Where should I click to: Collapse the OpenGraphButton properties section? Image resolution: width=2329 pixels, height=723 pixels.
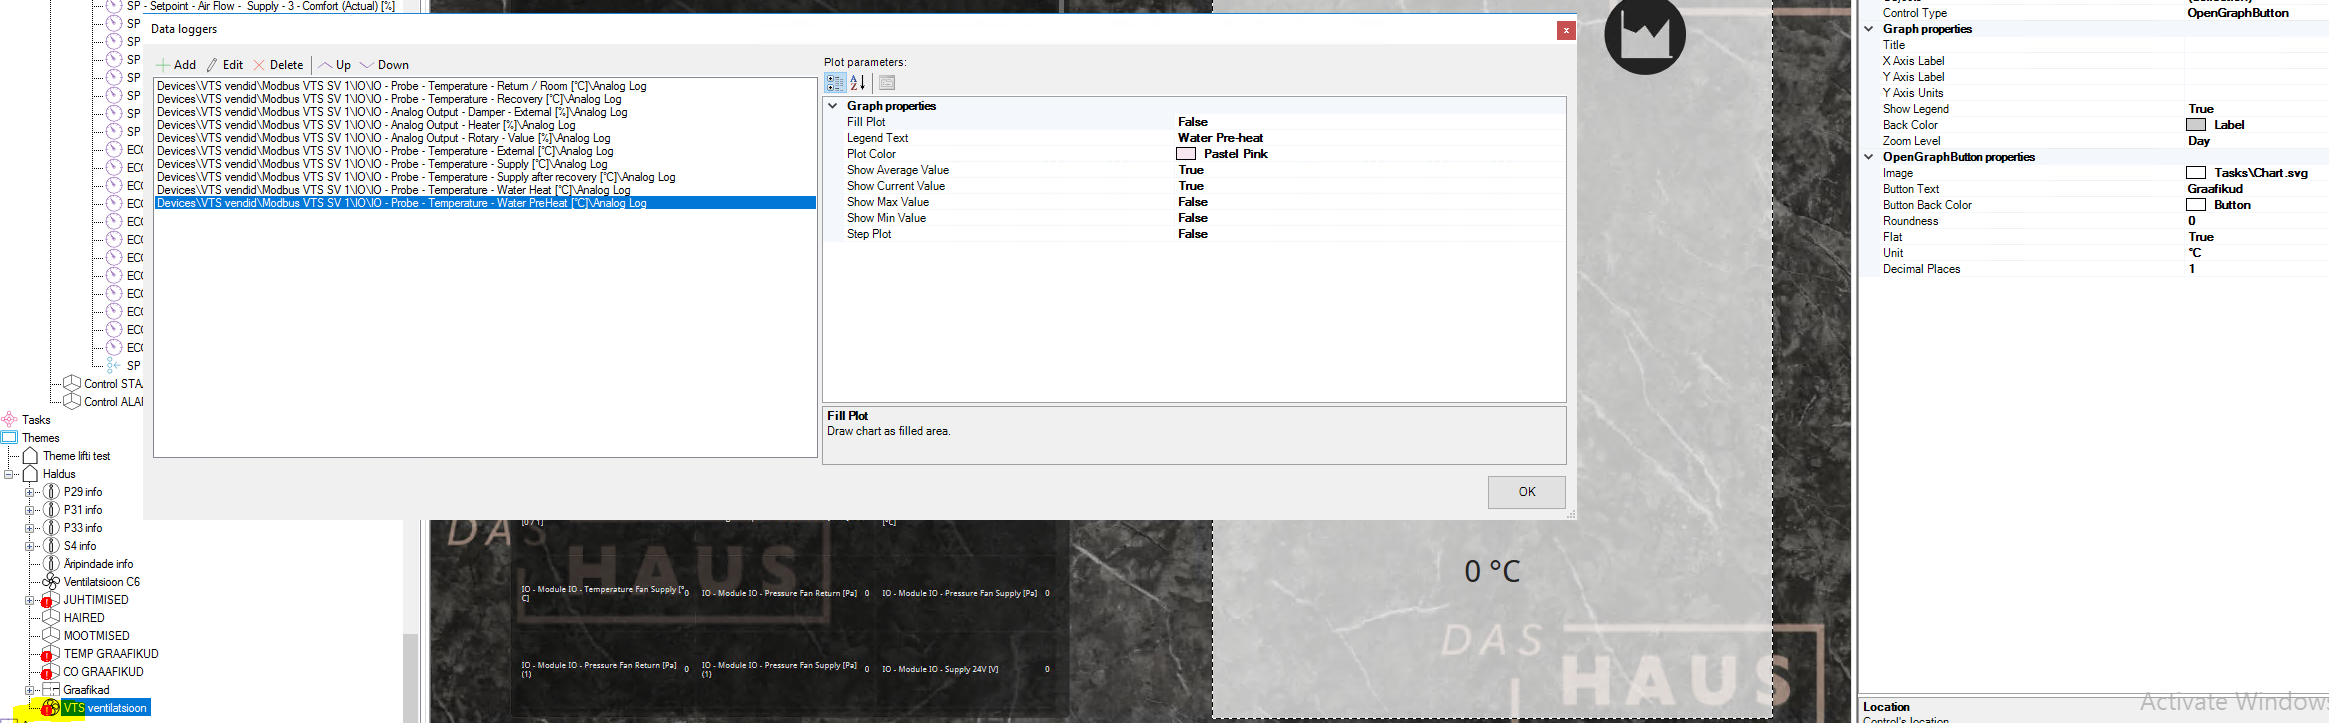coord(1869,157)
